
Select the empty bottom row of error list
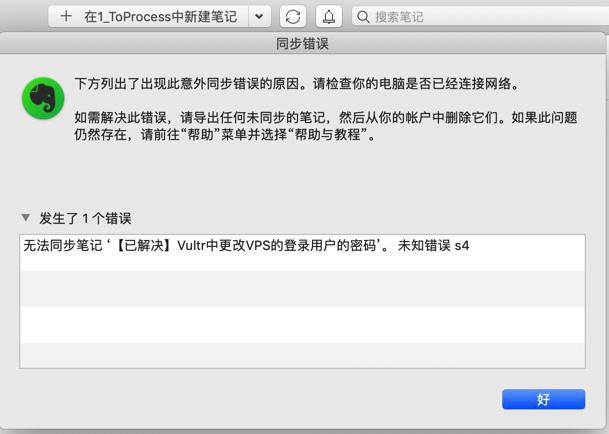[x=302, y=355]
